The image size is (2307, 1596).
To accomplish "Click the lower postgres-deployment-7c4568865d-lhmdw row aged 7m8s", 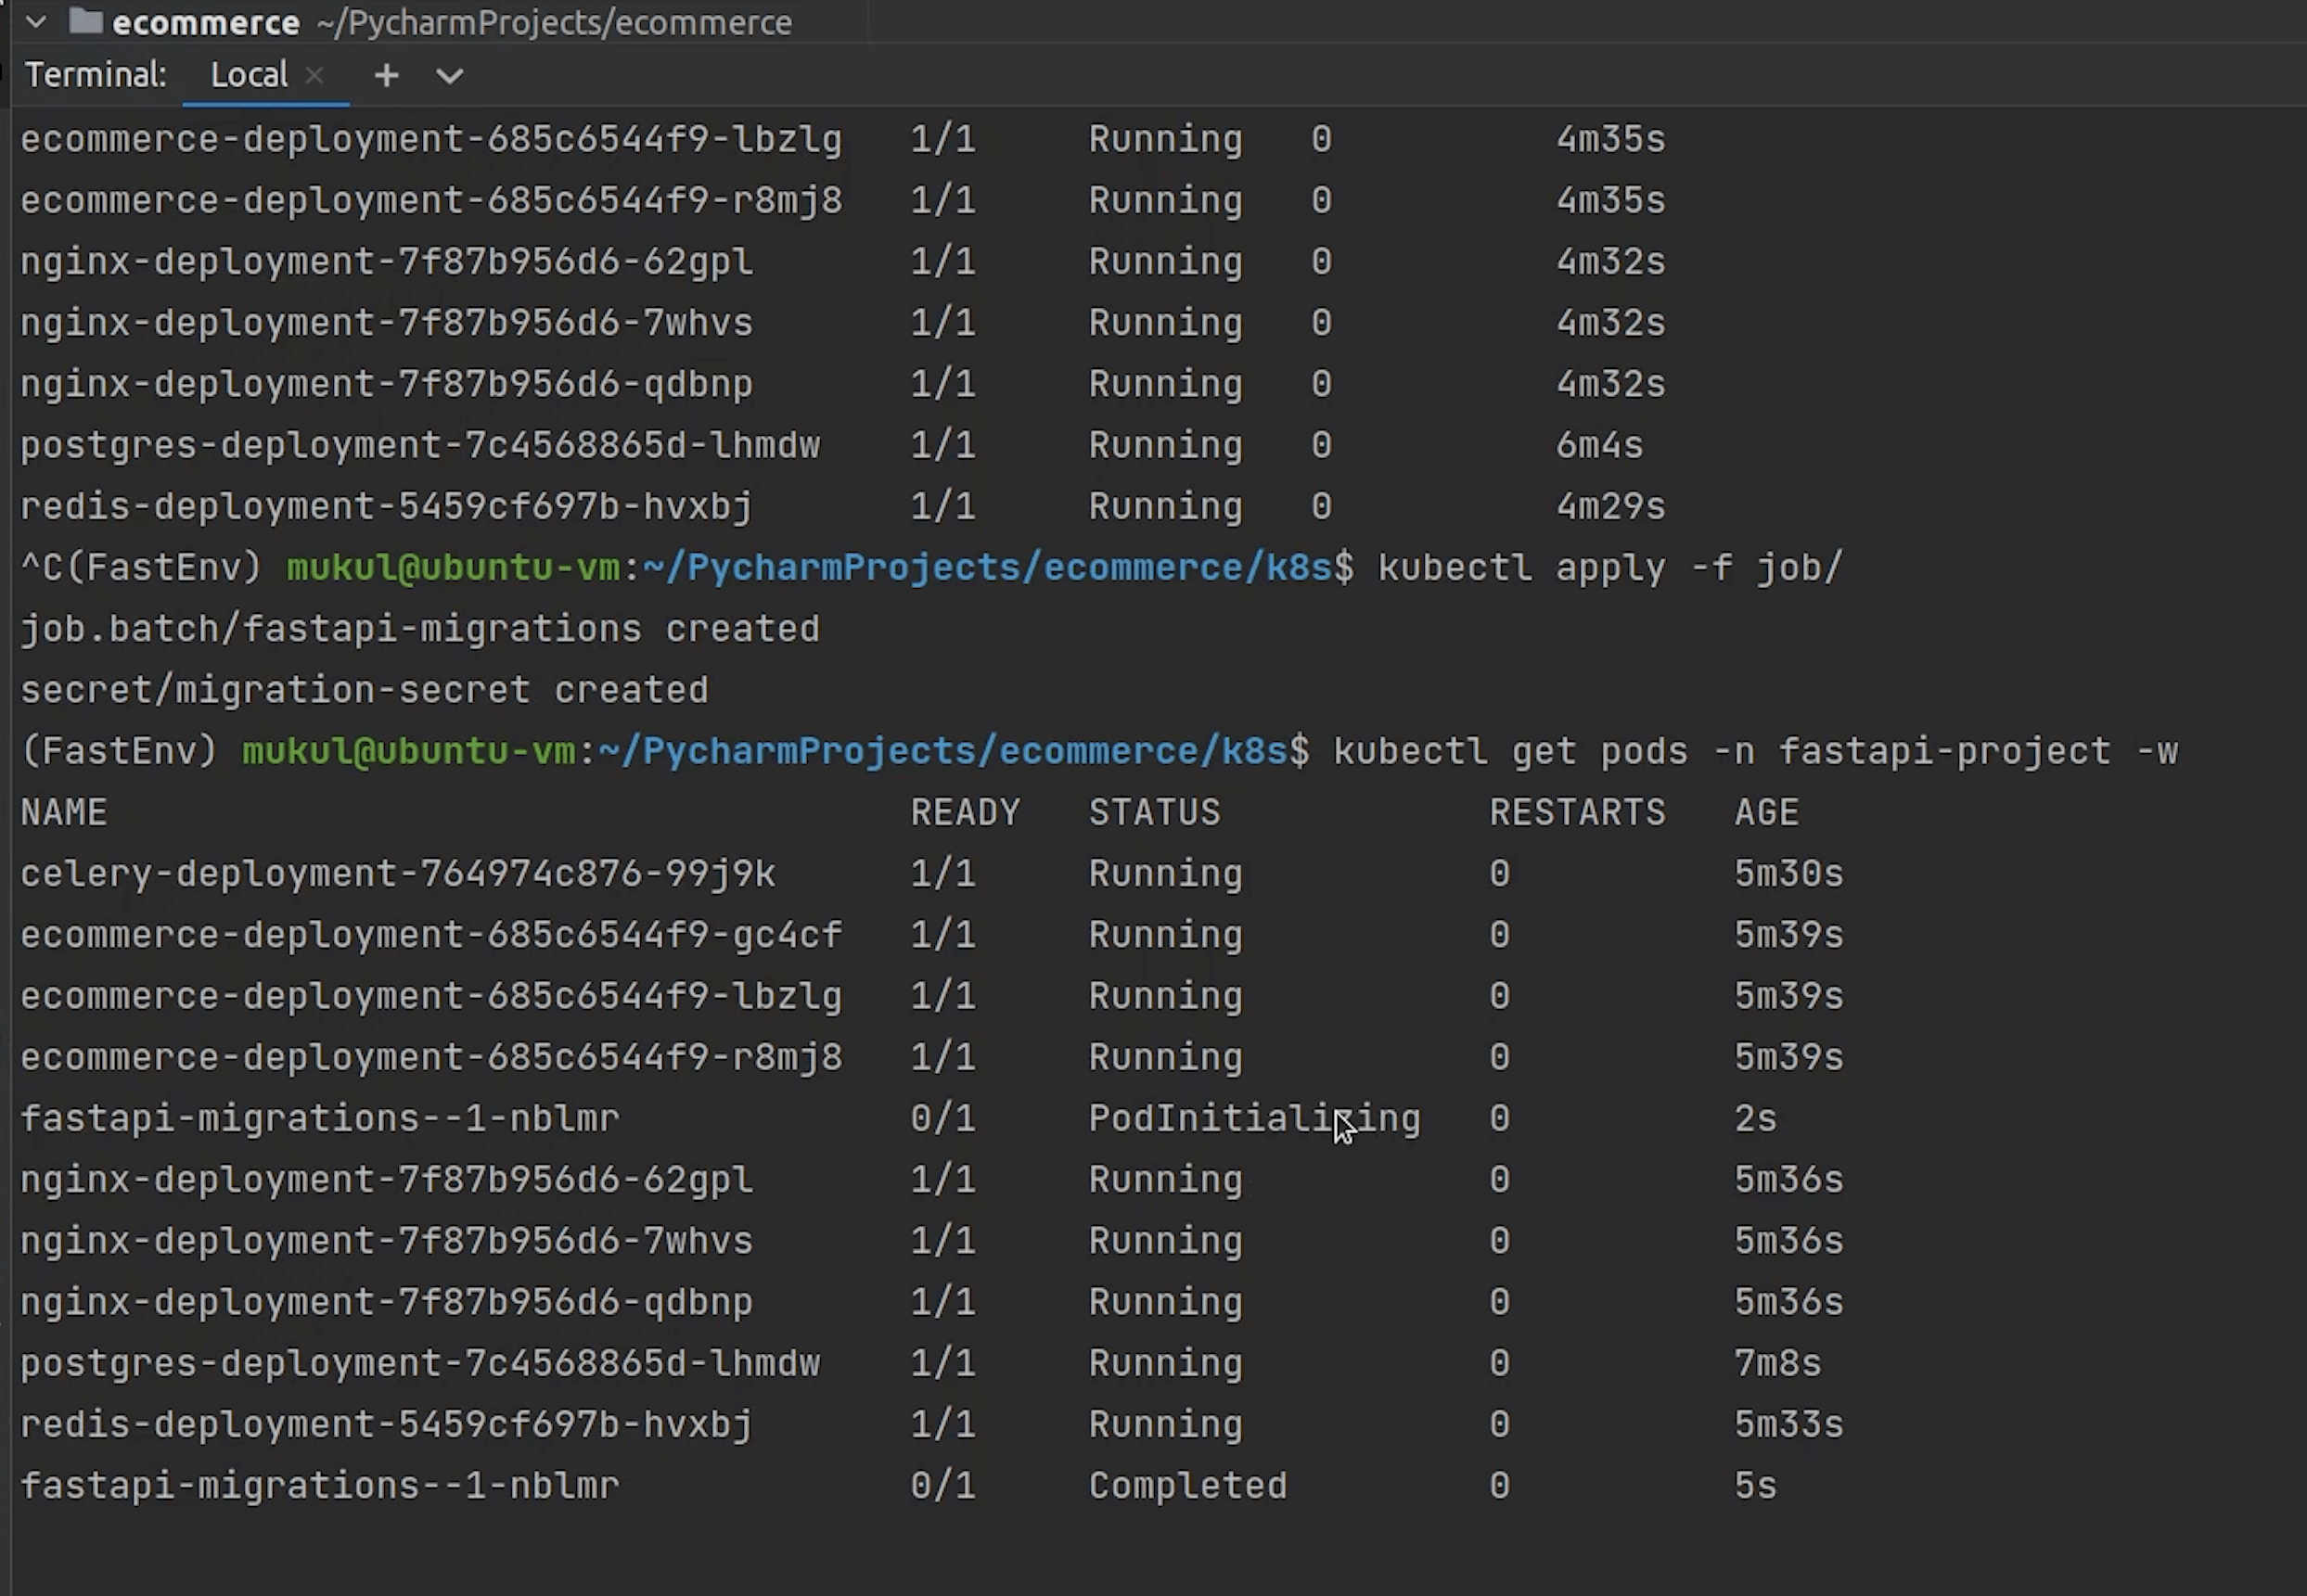I will (x=420, y=1363).
